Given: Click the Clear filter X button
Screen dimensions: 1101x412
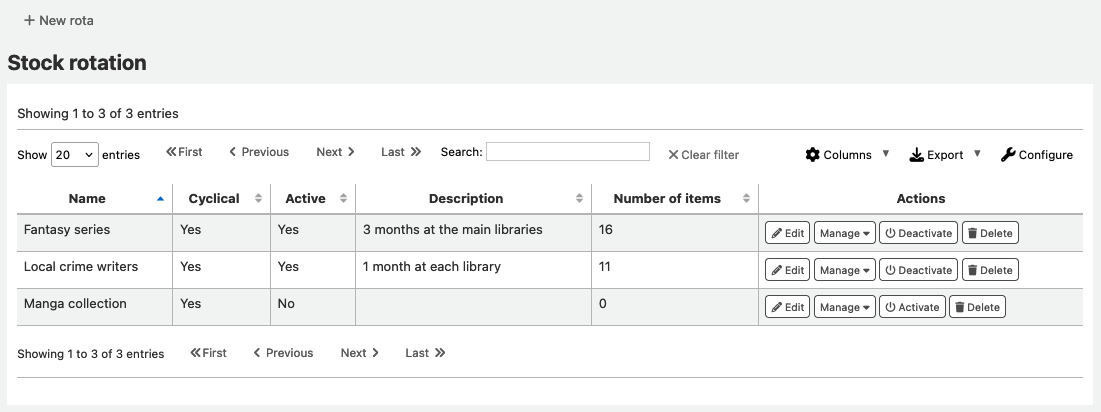Looking at the screenshot, I should coord(704,155).
